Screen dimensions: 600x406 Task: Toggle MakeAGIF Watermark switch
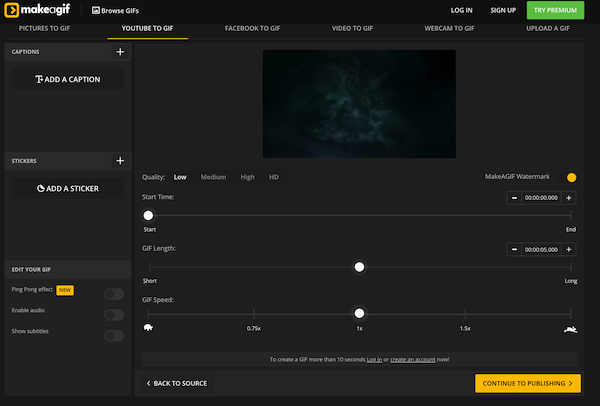[567, 178]
